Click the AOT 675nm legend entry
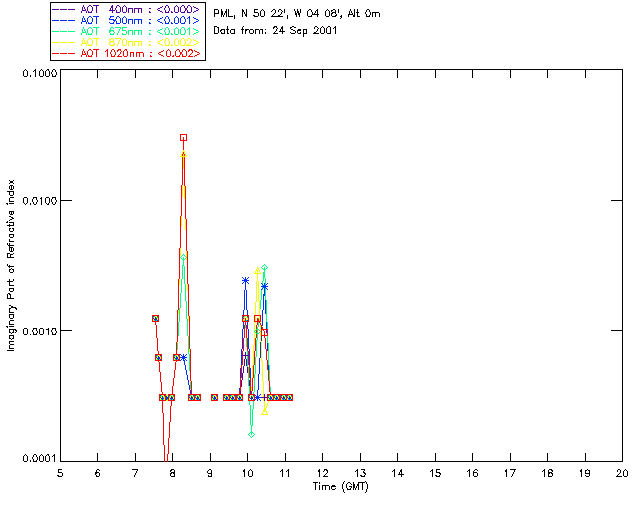 pos(127,31)
